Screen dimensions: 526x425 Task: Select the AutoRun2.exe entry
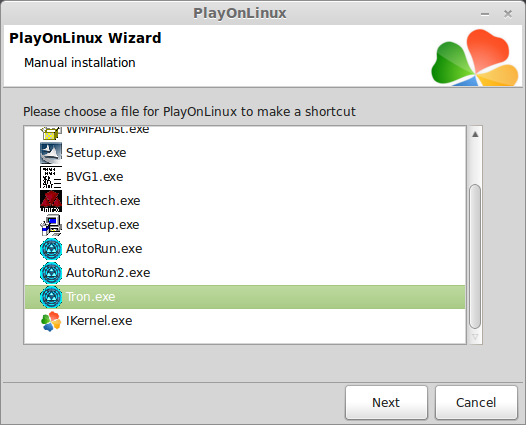245,273
